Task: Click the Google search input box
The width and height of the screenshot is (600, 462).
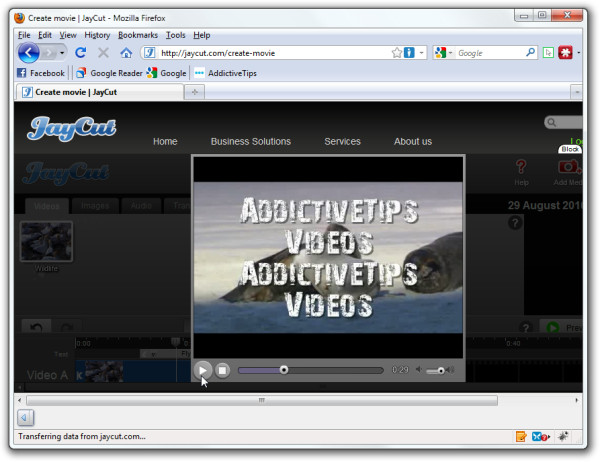Action: pos(490,53)
